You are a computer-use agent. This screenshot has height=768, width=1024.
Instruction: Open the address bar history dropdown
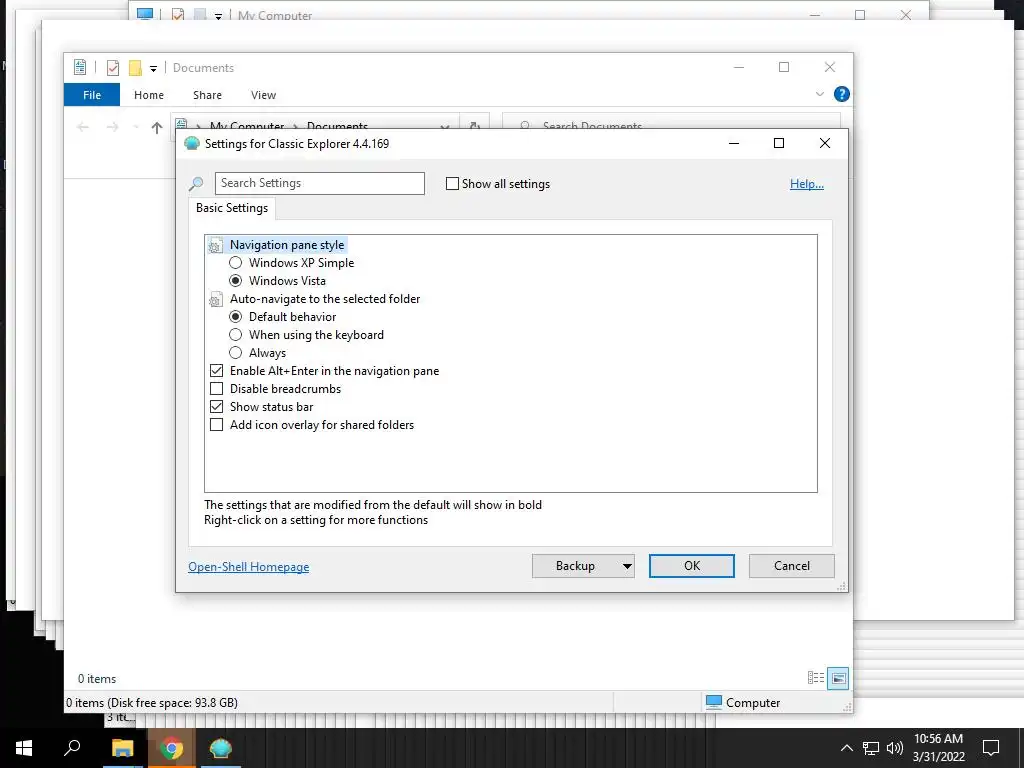445,127
